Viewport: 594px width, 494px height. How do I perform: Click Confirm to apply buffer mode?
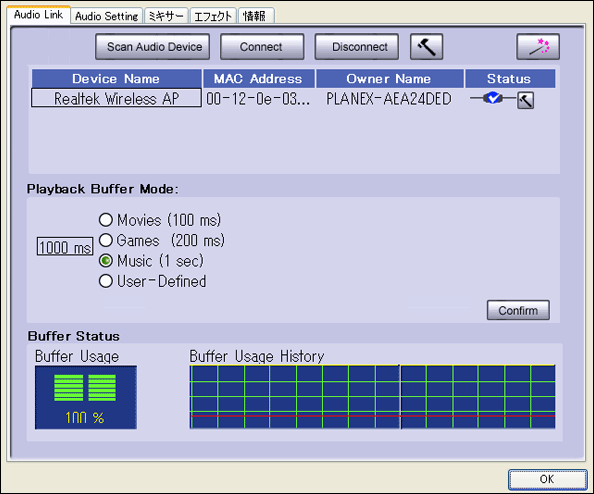[518, 310]
